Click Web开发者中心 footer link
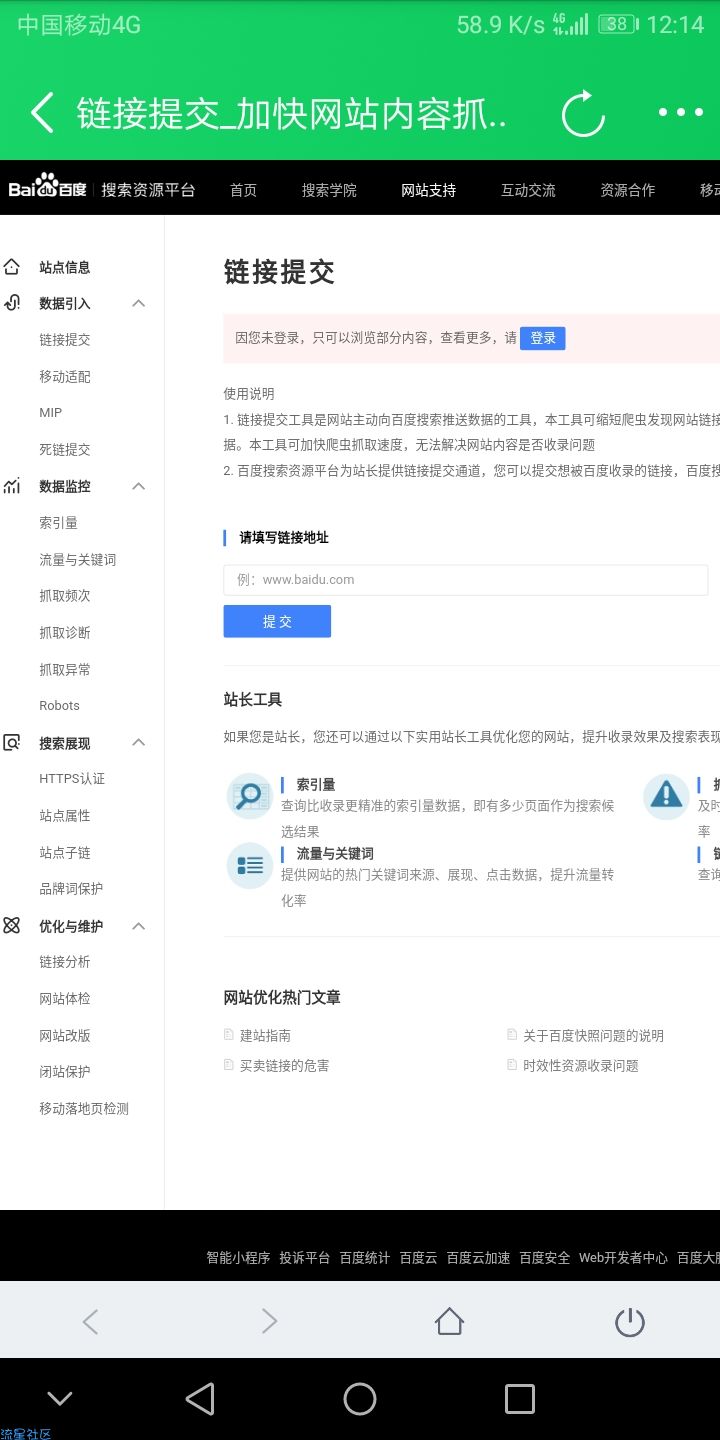Viewport: 720px width, 1440px height. tap(623, 1258)
